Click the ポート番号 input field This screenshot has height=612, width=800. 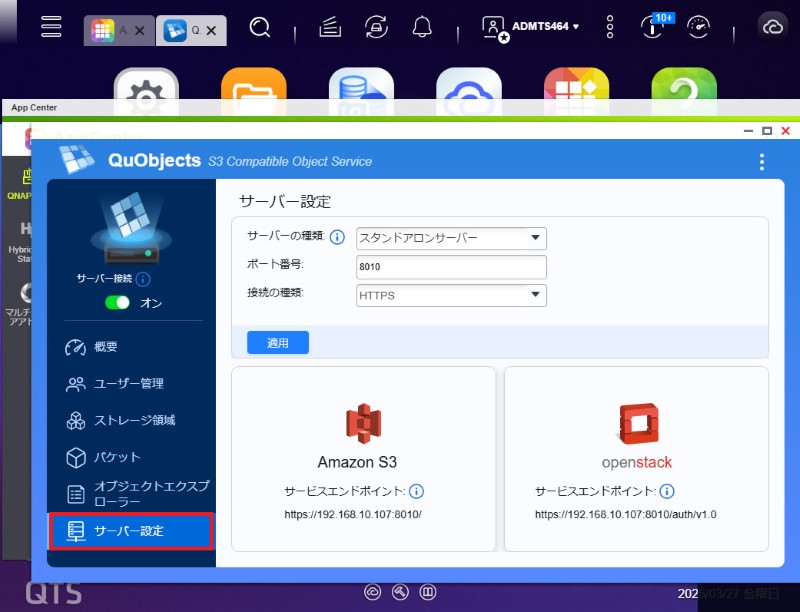(451, 267)
